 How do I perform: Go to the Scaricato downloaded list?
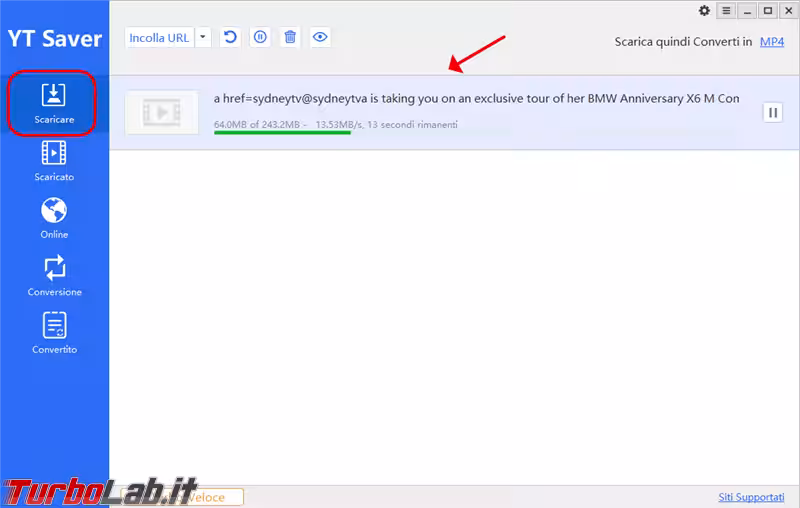pos(54,160)
